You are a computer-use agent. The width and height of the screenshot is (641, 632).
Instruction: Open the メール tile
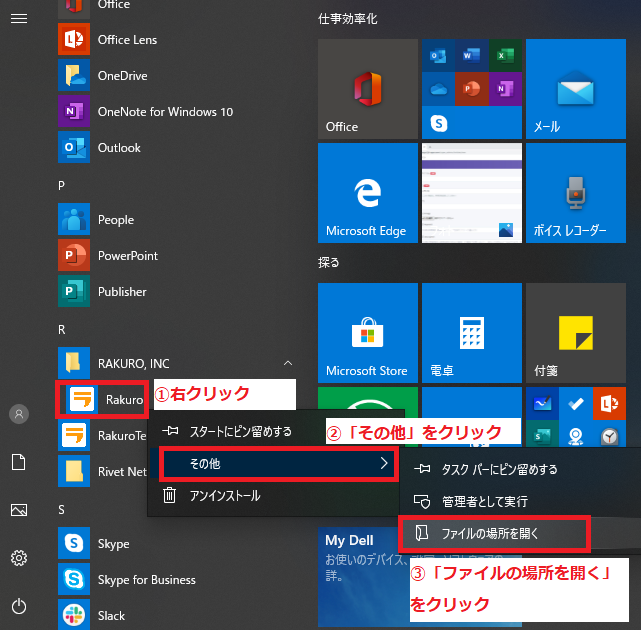click(576, 89)
